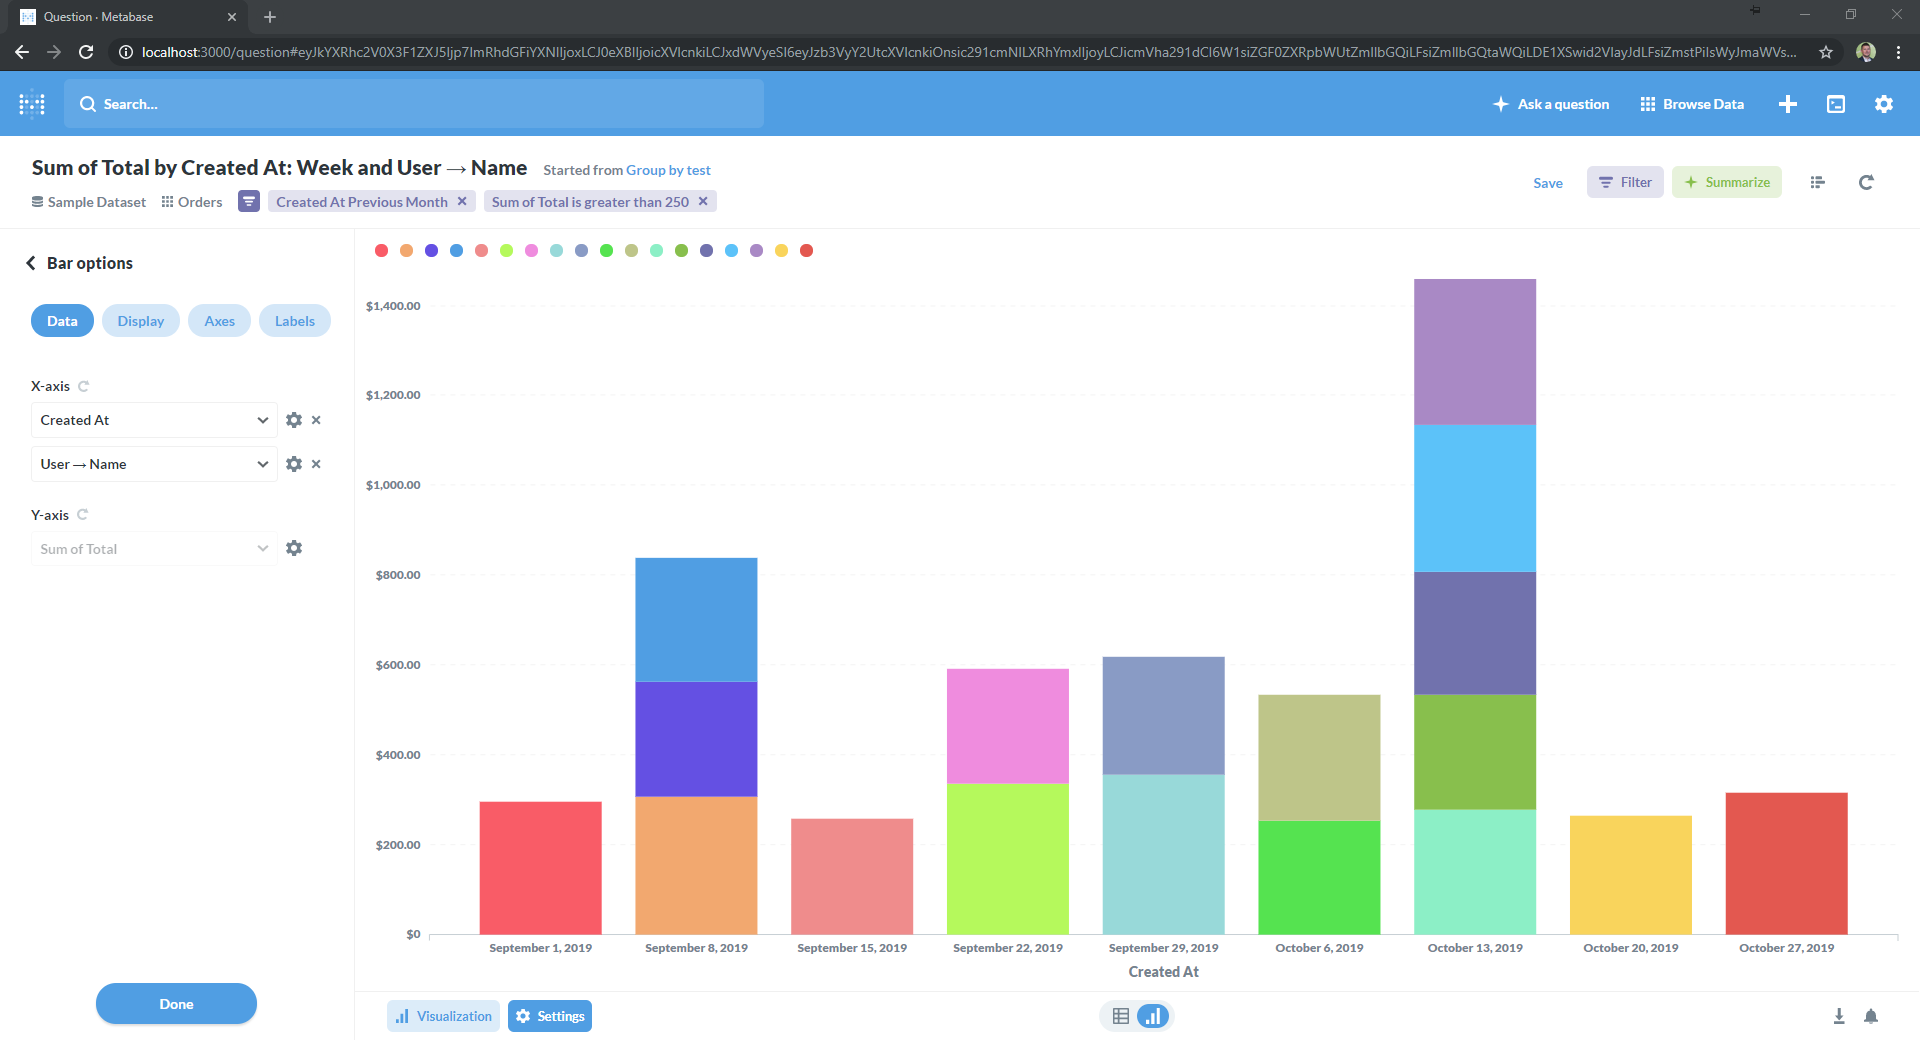Open the Axes tab in Bar options
This screenshot has width=1920, height=1040.
219,320
